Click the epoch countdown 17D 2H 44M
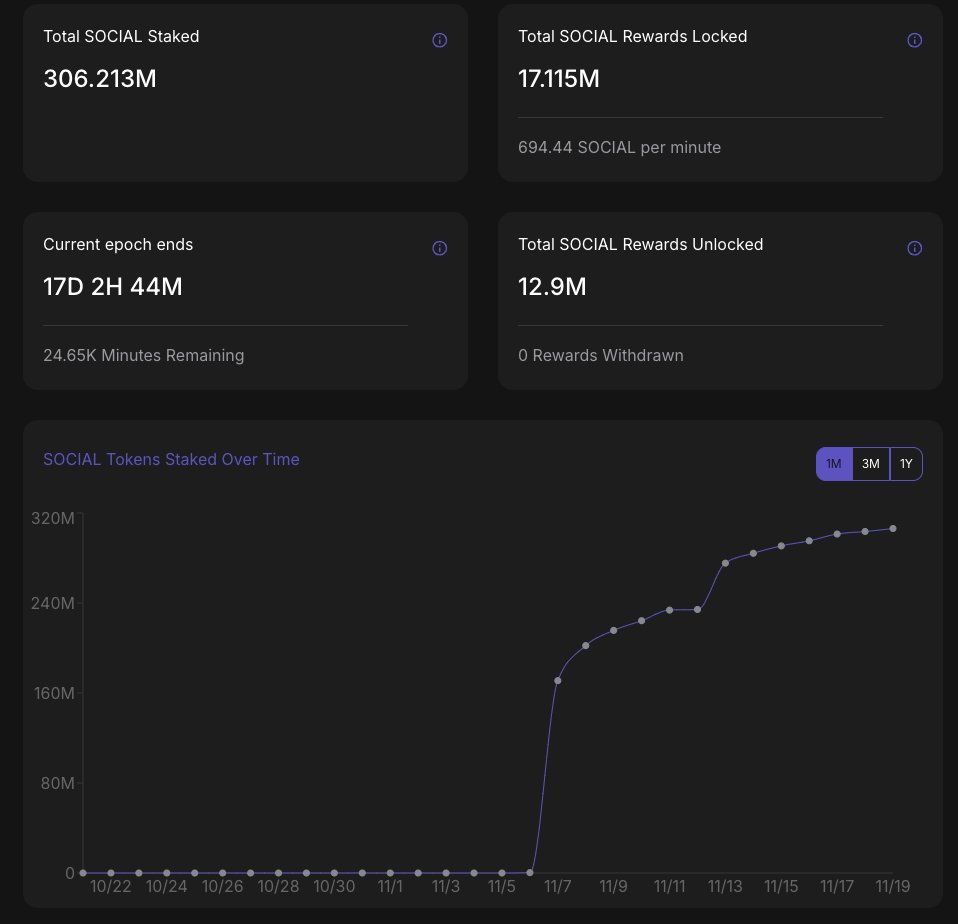The image size is (958, 924). 113,286
